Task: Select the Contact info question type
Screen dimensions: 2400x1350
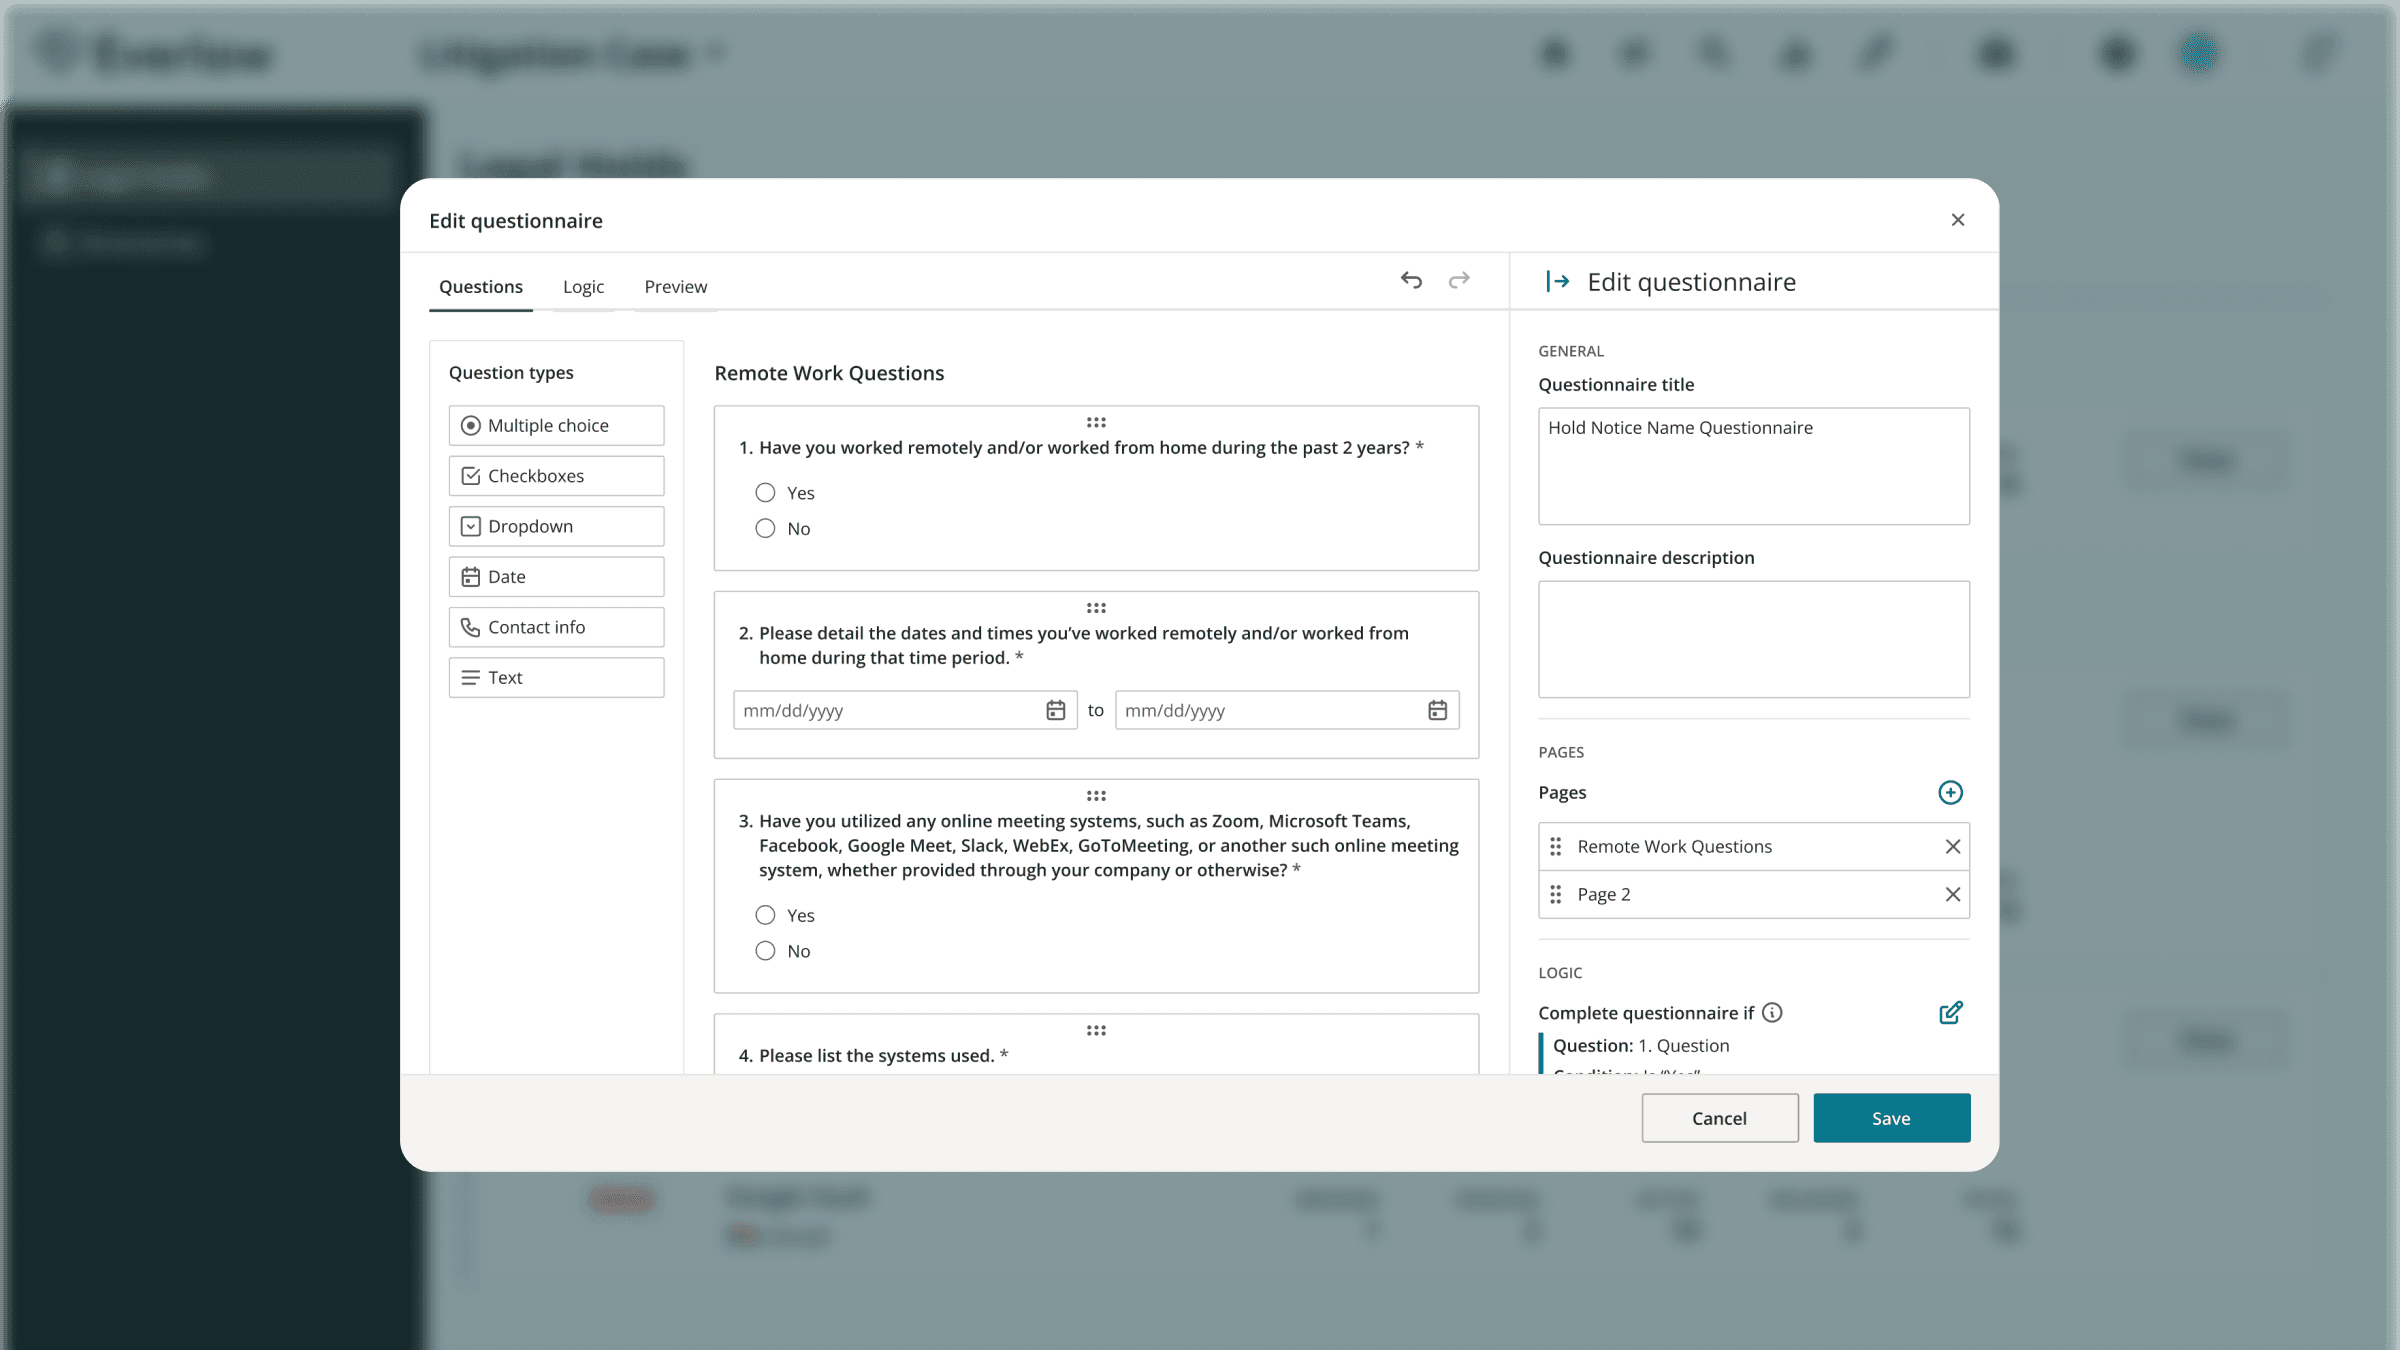Action: pyautogui.click(x=556, y=627)
